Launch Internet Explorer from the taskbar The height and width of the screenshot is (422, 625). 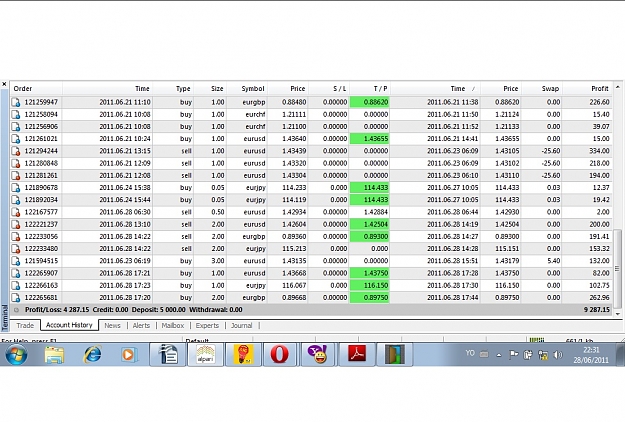(x=92, y=354)
